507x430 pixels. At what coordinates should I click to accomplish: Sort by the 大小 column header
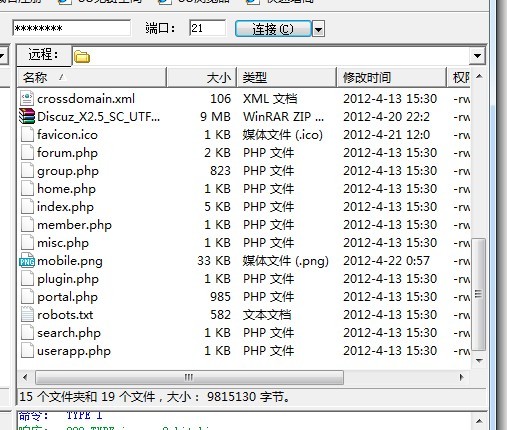(x=202, y=78)
